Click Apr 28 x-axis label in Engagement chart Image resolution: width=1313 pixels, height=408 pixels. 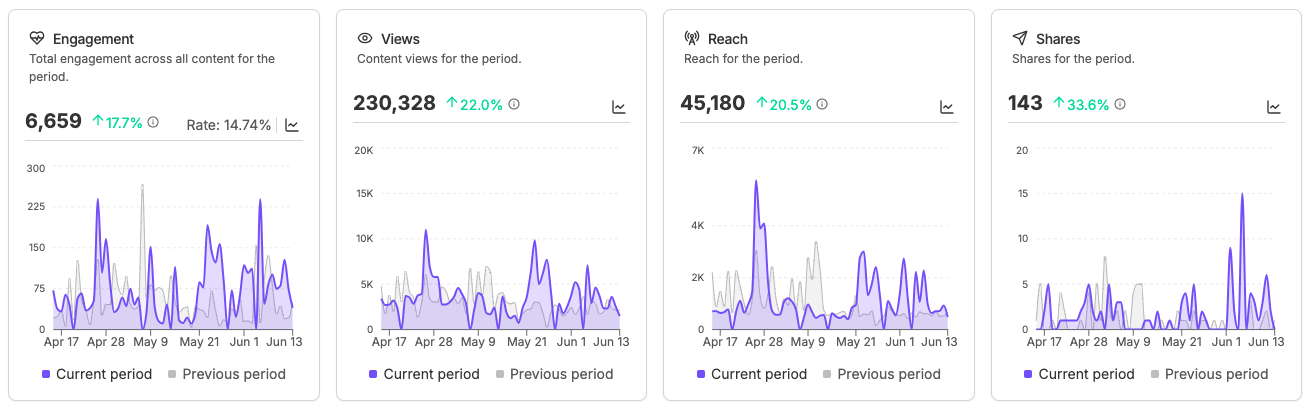click(105, 341)
